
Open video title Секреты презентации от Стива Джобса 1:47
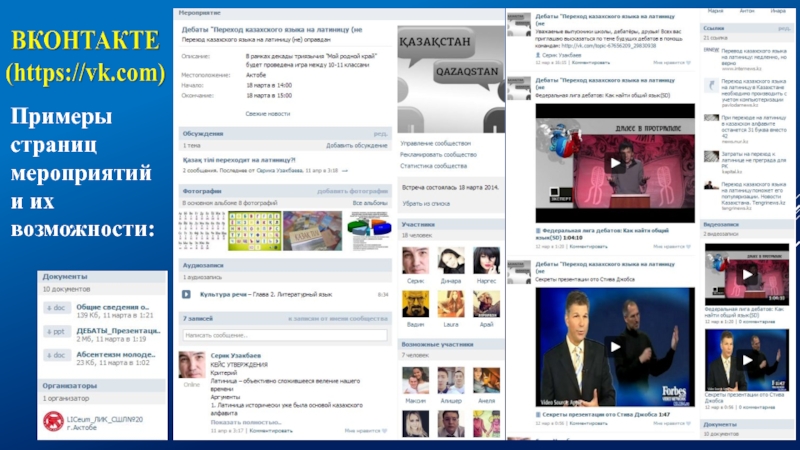pos(606,414)
